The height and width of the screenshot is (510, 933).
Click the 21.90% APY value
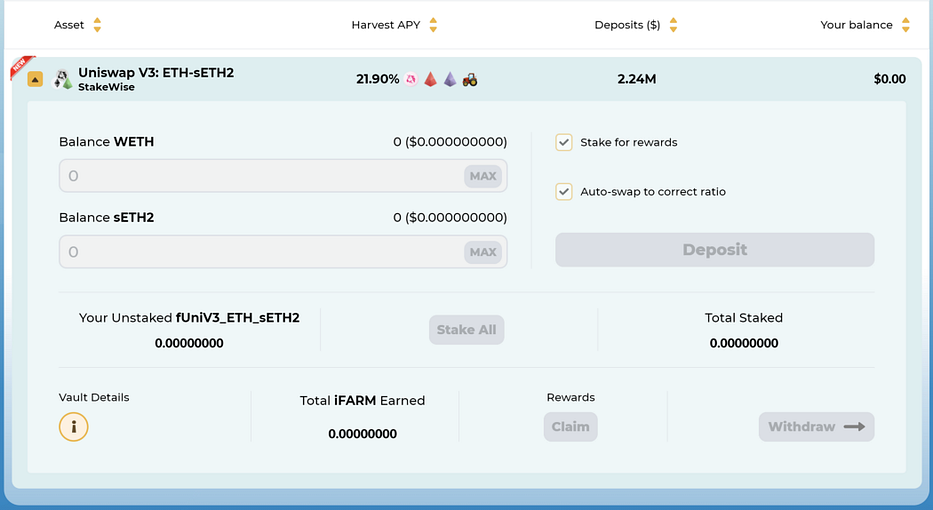pyautogui.click(x=378, y=79)
